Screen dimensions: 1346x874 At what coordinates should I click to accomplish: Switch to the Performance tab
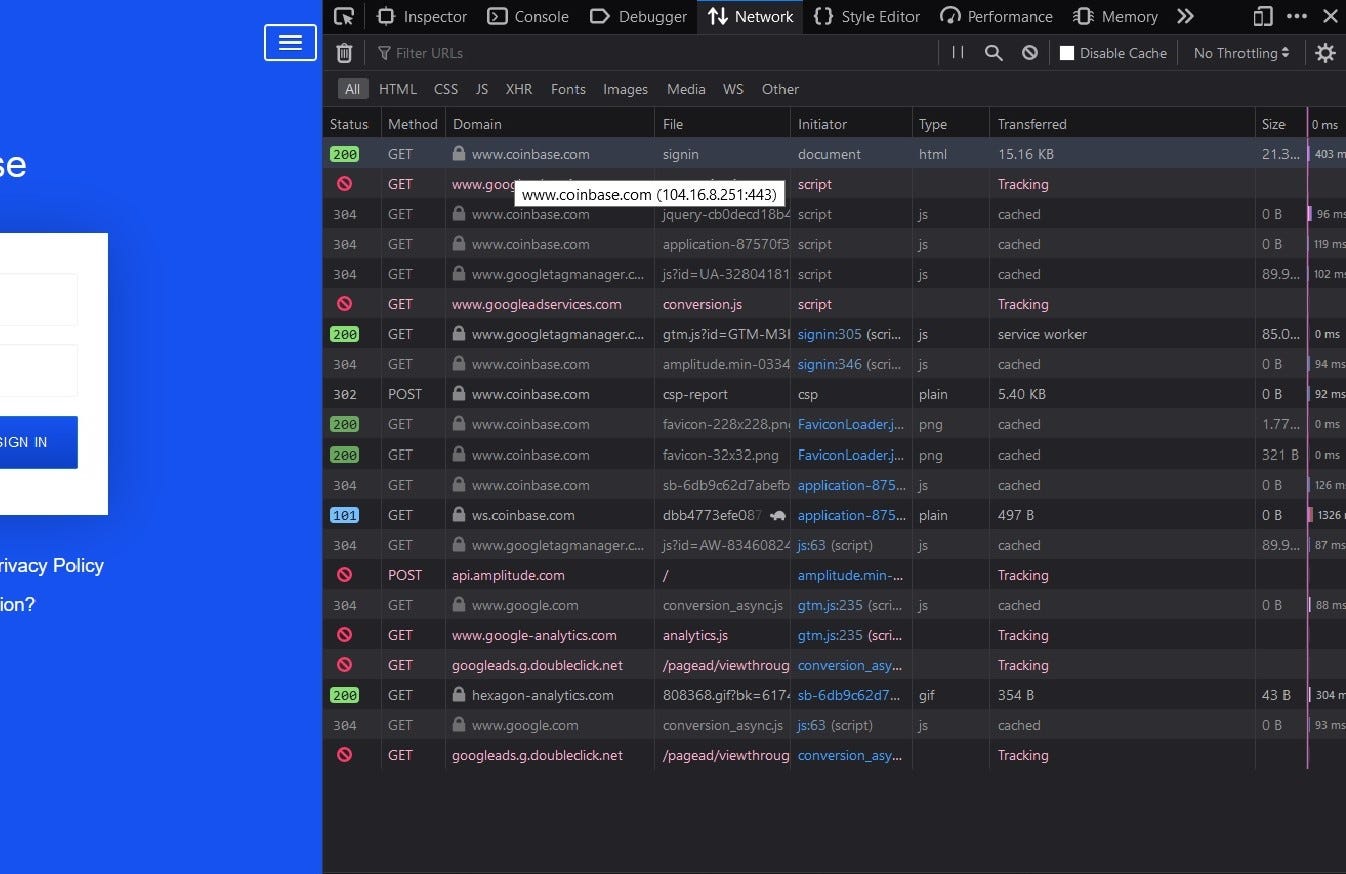pos(996,16)
